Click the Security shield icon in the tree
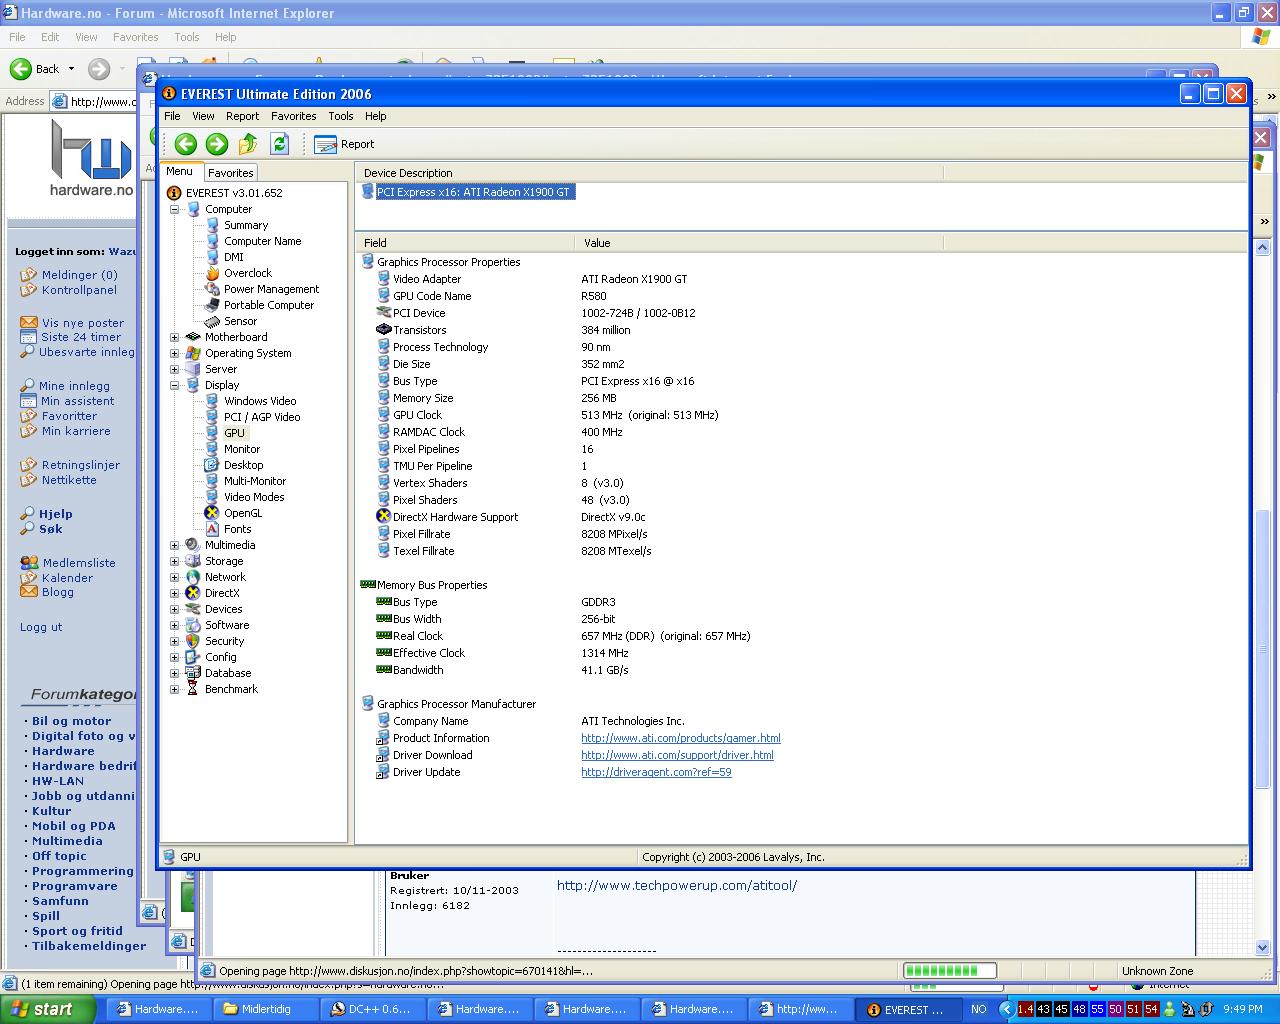Image resolution: width=1280 pixels, height=1024 pixels. [x=193, y=641]
